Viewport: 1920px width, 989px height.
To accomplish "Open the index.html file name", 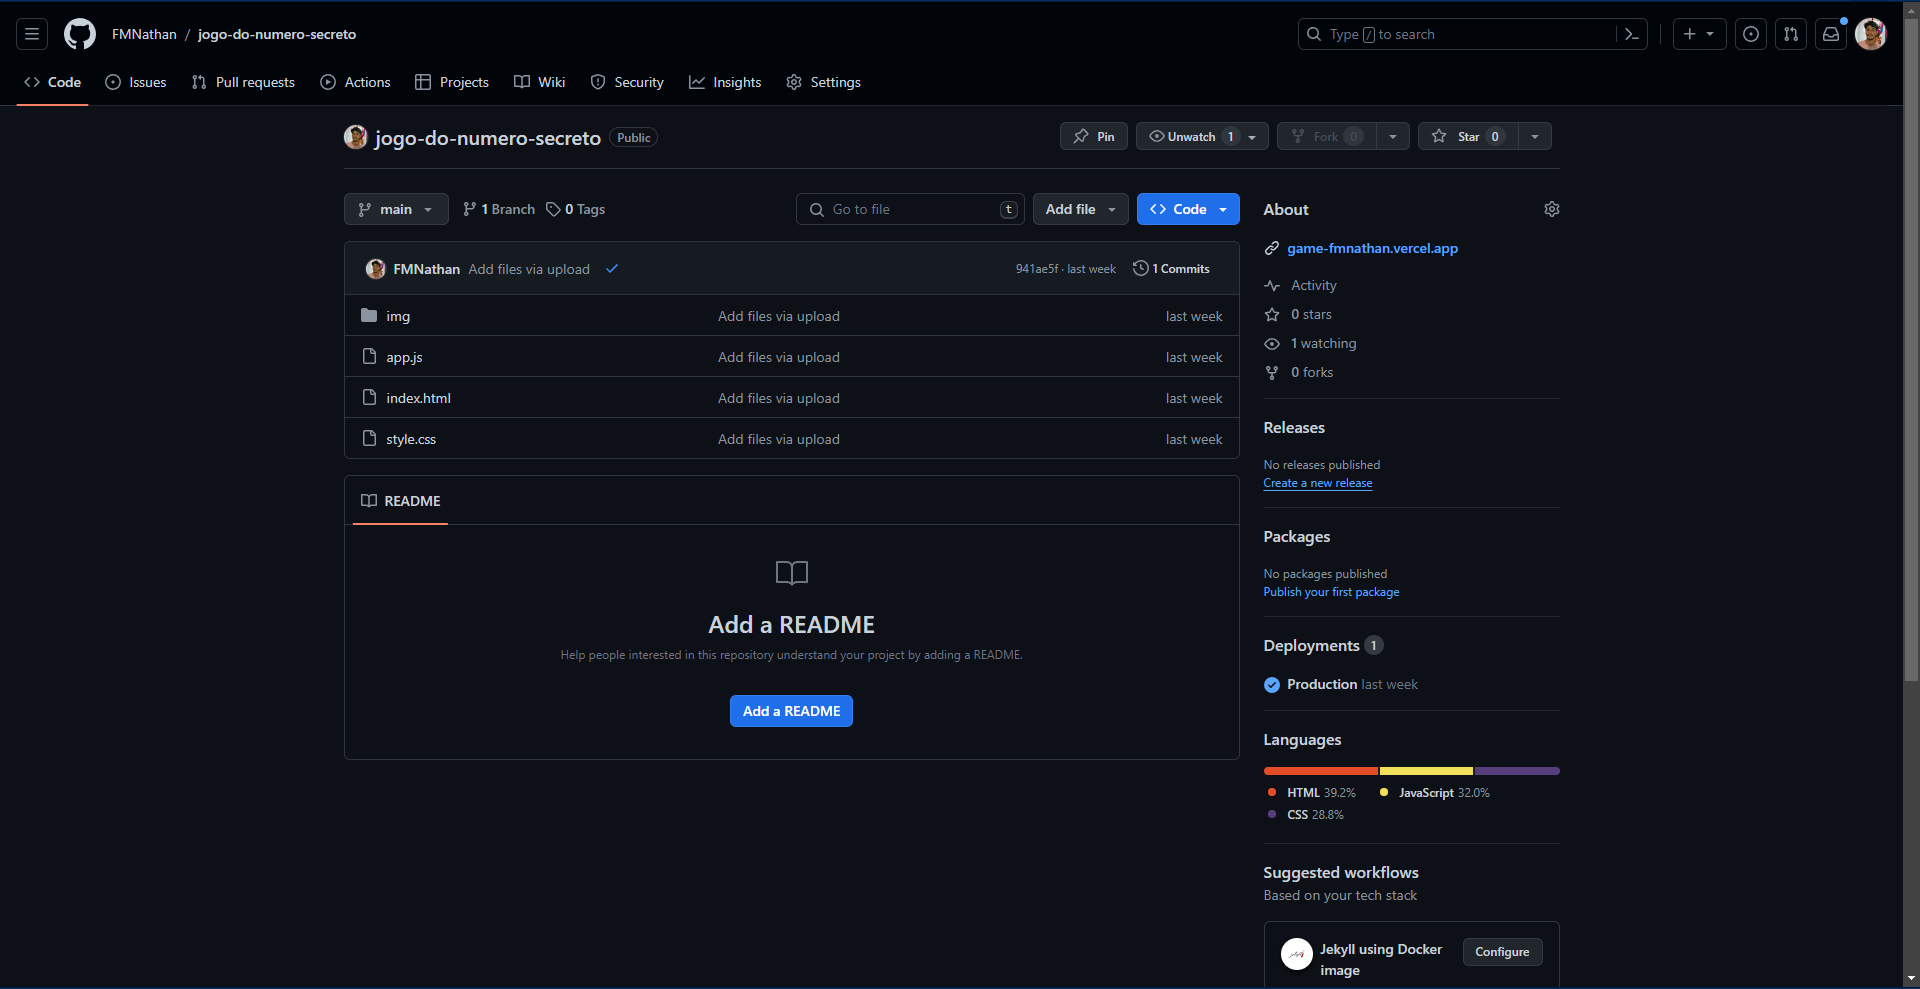I will (418, 398).
